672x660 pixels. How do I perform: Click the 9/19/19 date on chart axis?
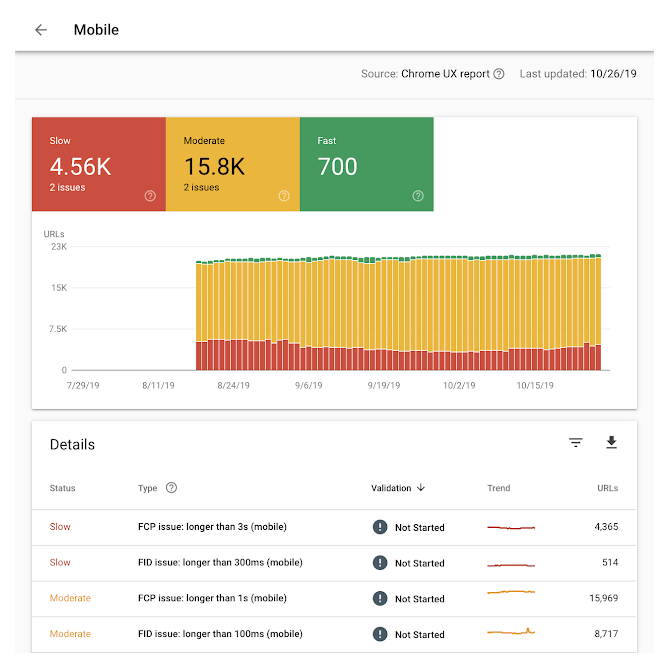(384, 385)
